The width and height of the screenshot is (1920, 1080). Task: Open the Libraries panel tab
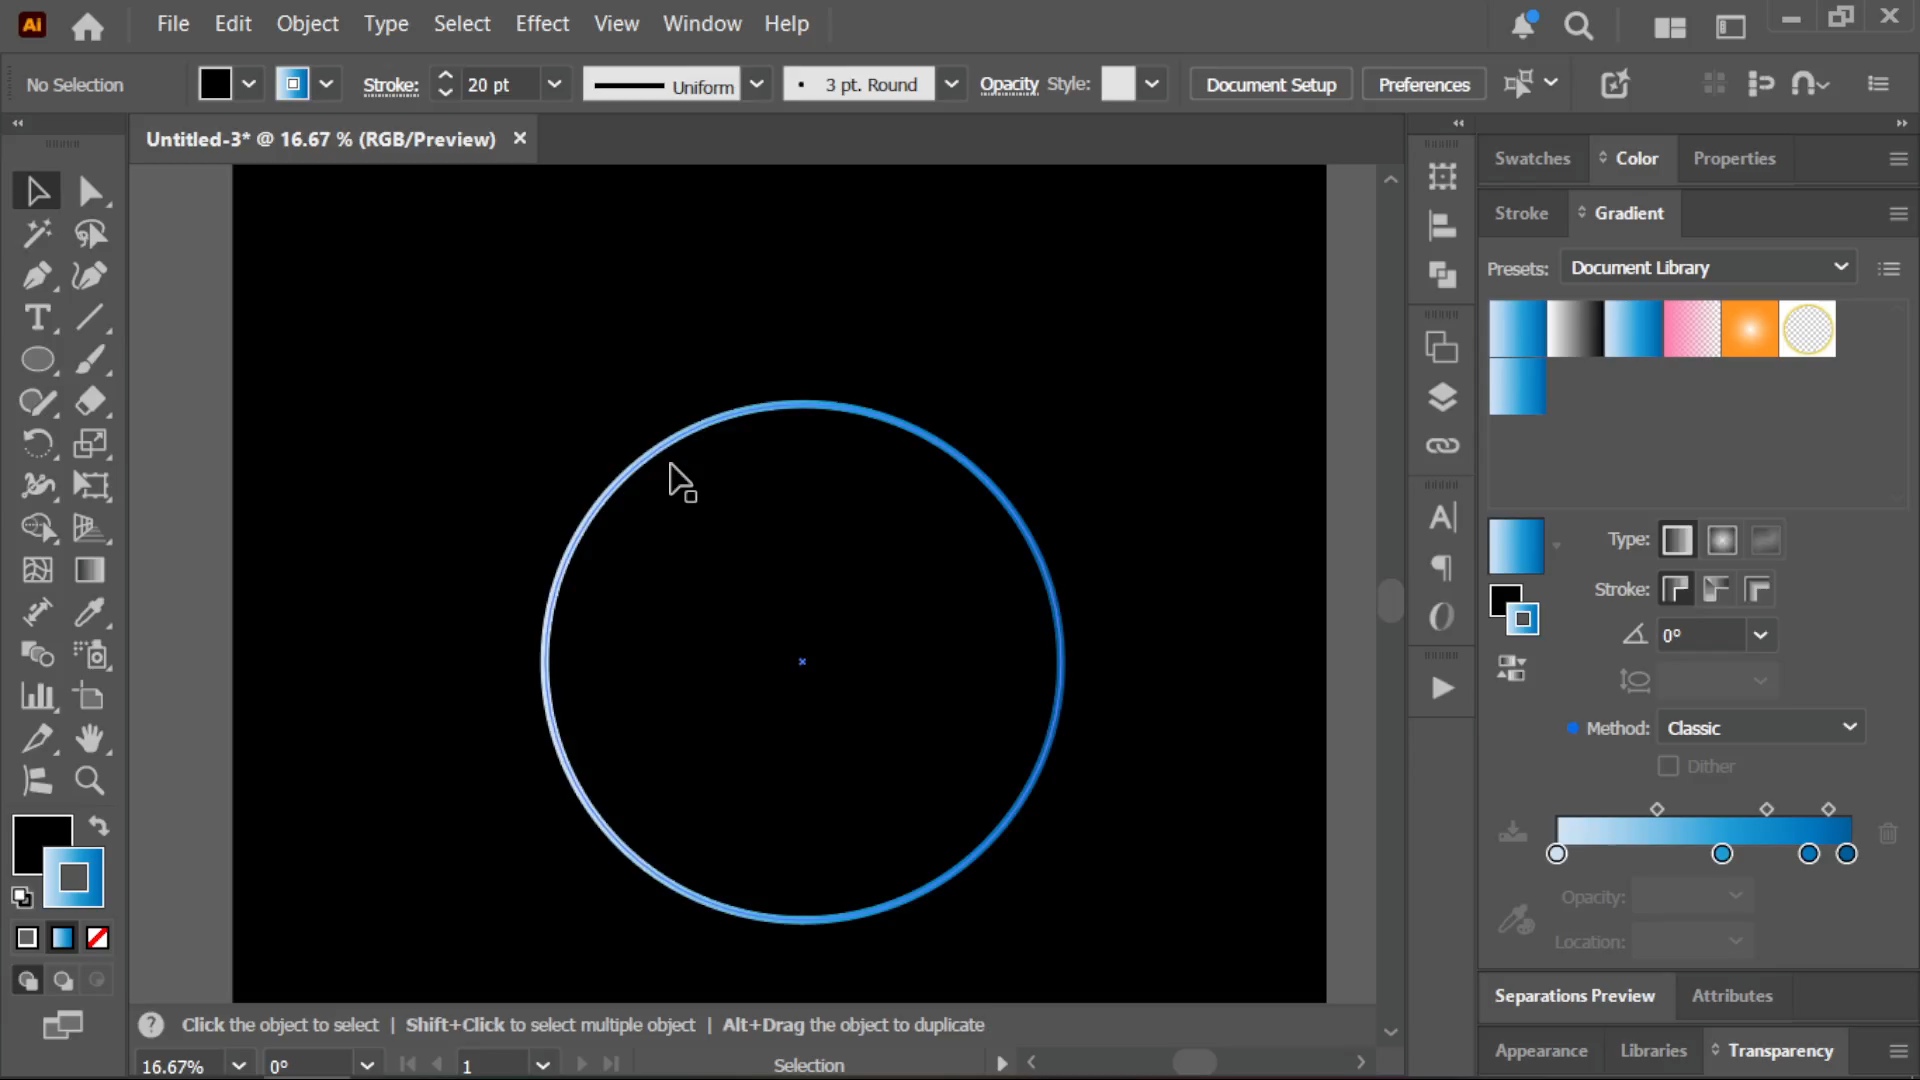[x=1653, y=1050]
